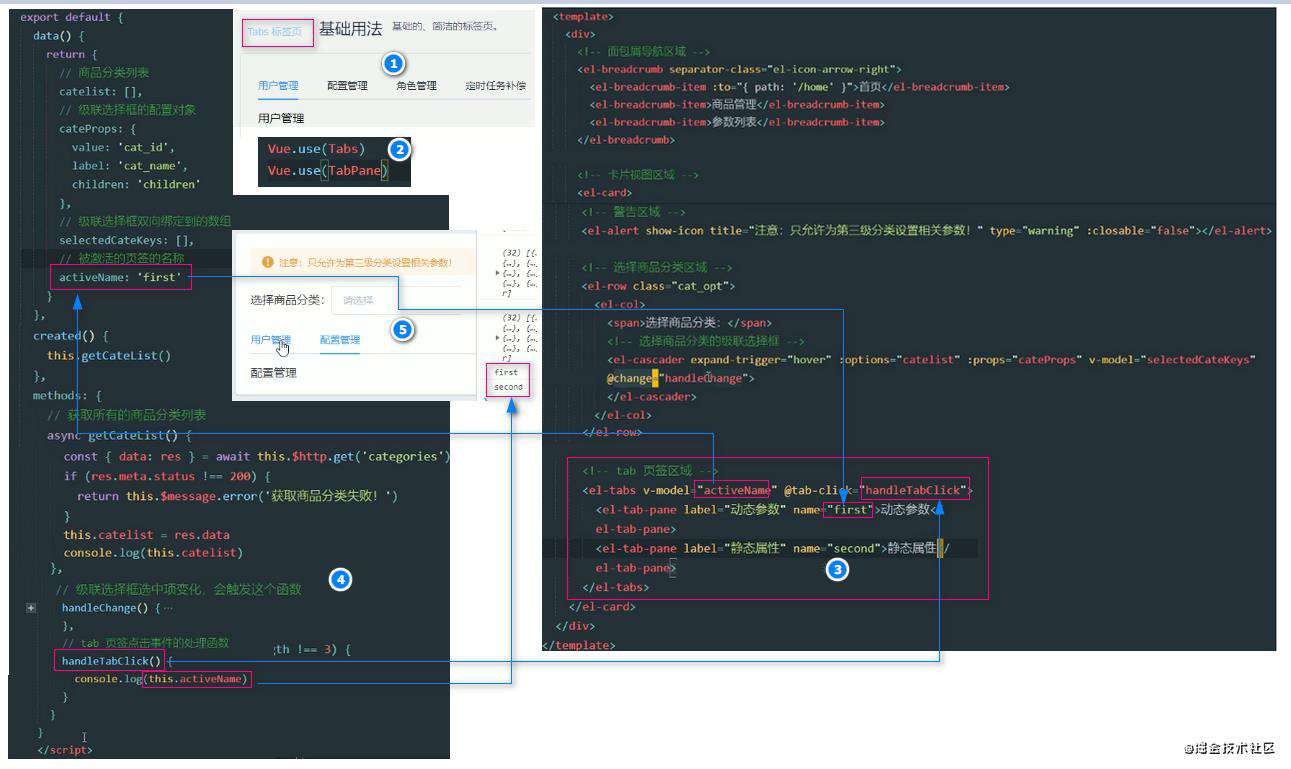Click the label: 'cat_name' line
1291x769 pixels.
point(130,166)
